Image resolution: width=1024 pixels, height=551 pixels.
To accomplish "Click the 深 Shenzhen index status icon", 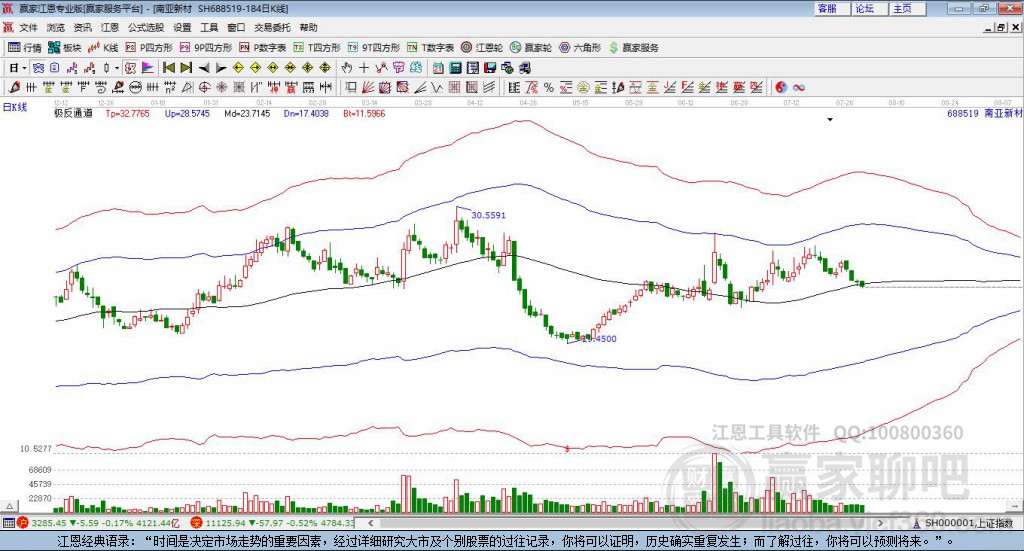I will coord(196,523).
